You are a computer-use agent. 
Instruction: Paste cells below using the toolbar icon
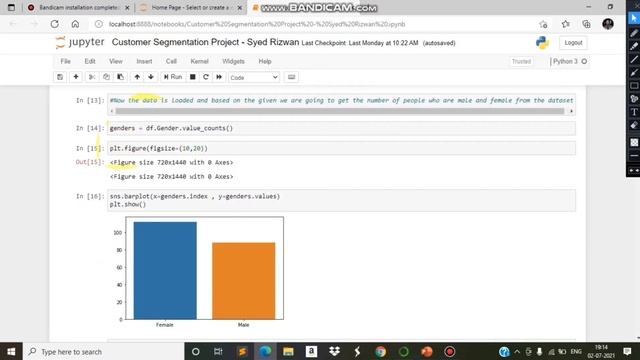120,77
